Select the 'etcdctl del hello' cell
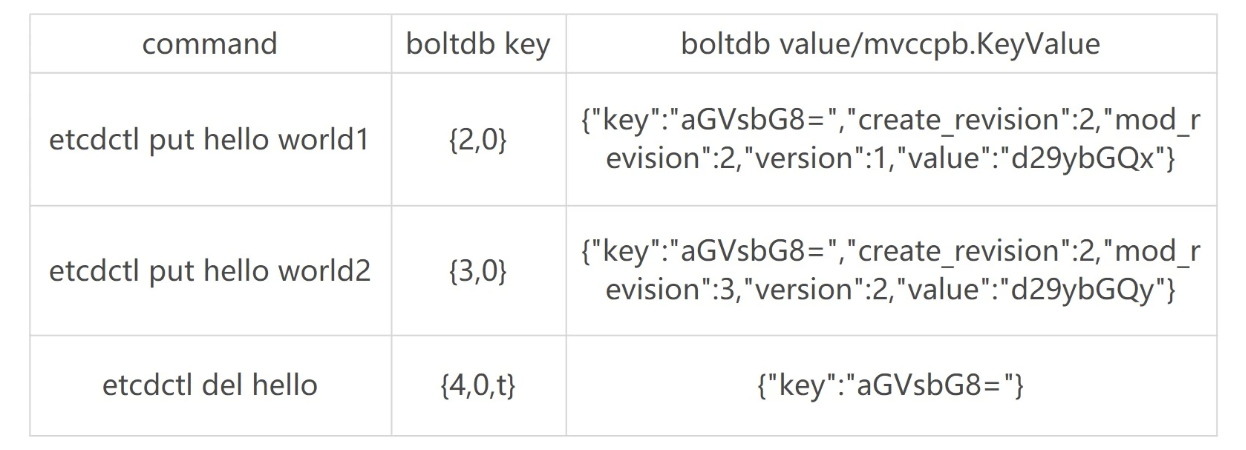1246x450 pixels. [x=209, y=385]
